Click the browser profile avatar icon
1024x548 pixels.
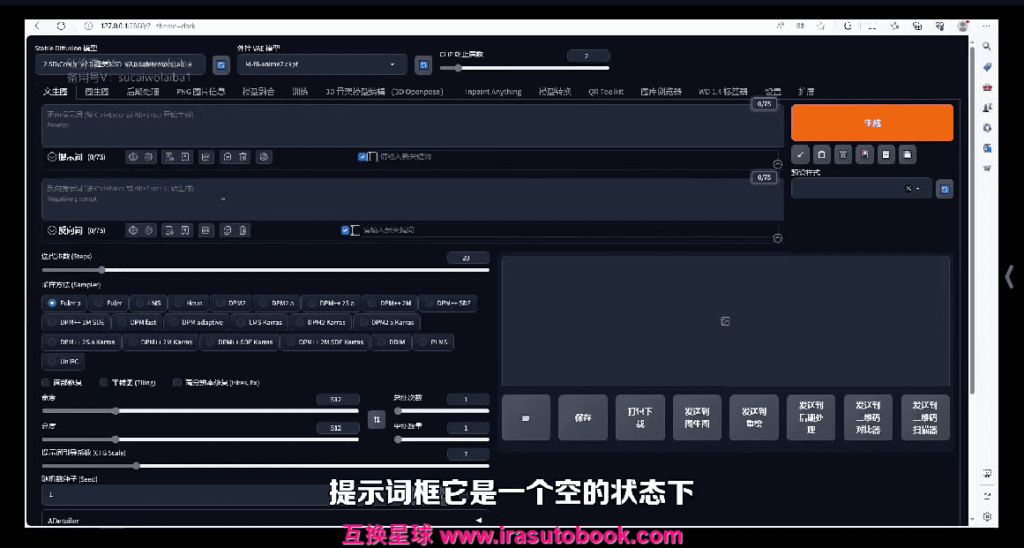(x=962, y=26)
